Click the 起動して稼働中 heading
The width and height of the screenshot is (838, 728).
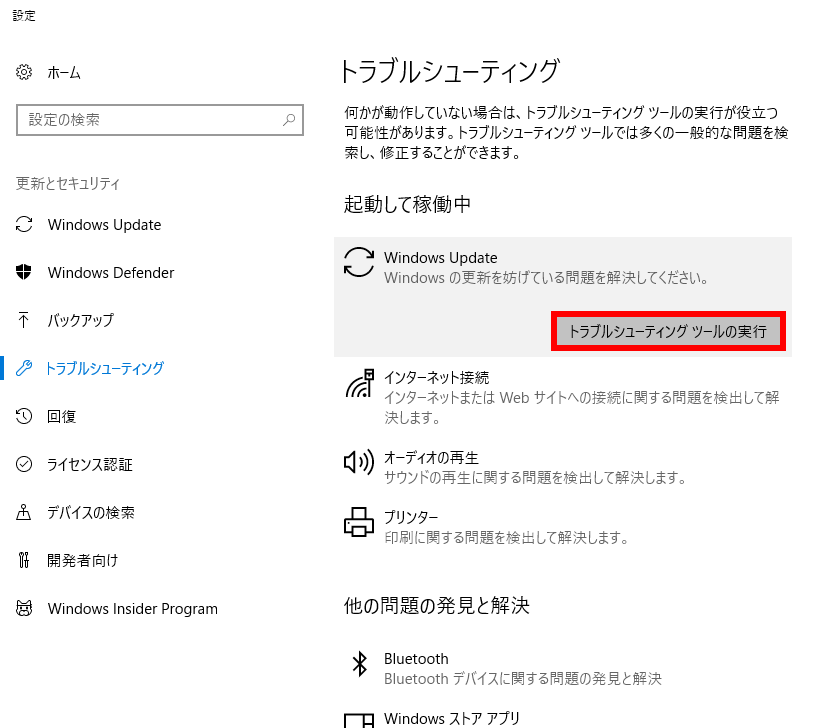[407, 204]
